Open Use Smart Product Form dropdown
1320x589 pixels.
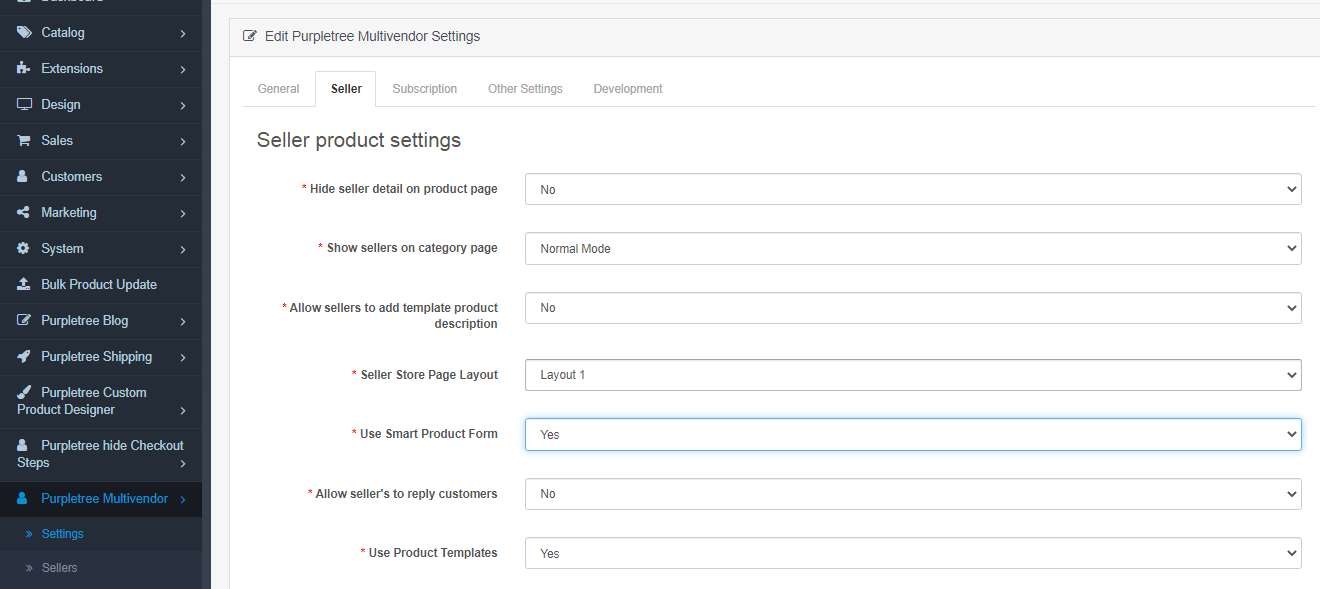click(913, 434)
